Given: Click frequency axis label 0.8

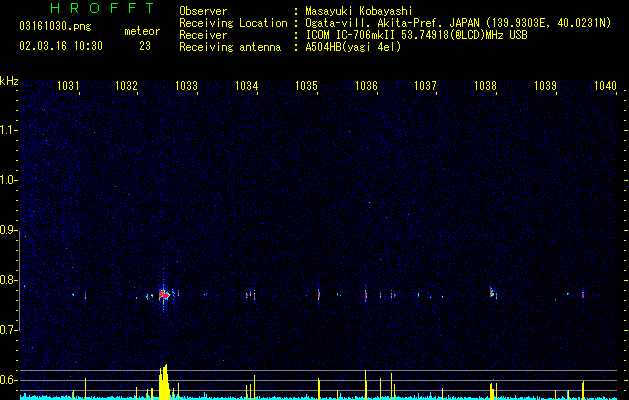Looking at the screenshot, I should click(9, 280).
